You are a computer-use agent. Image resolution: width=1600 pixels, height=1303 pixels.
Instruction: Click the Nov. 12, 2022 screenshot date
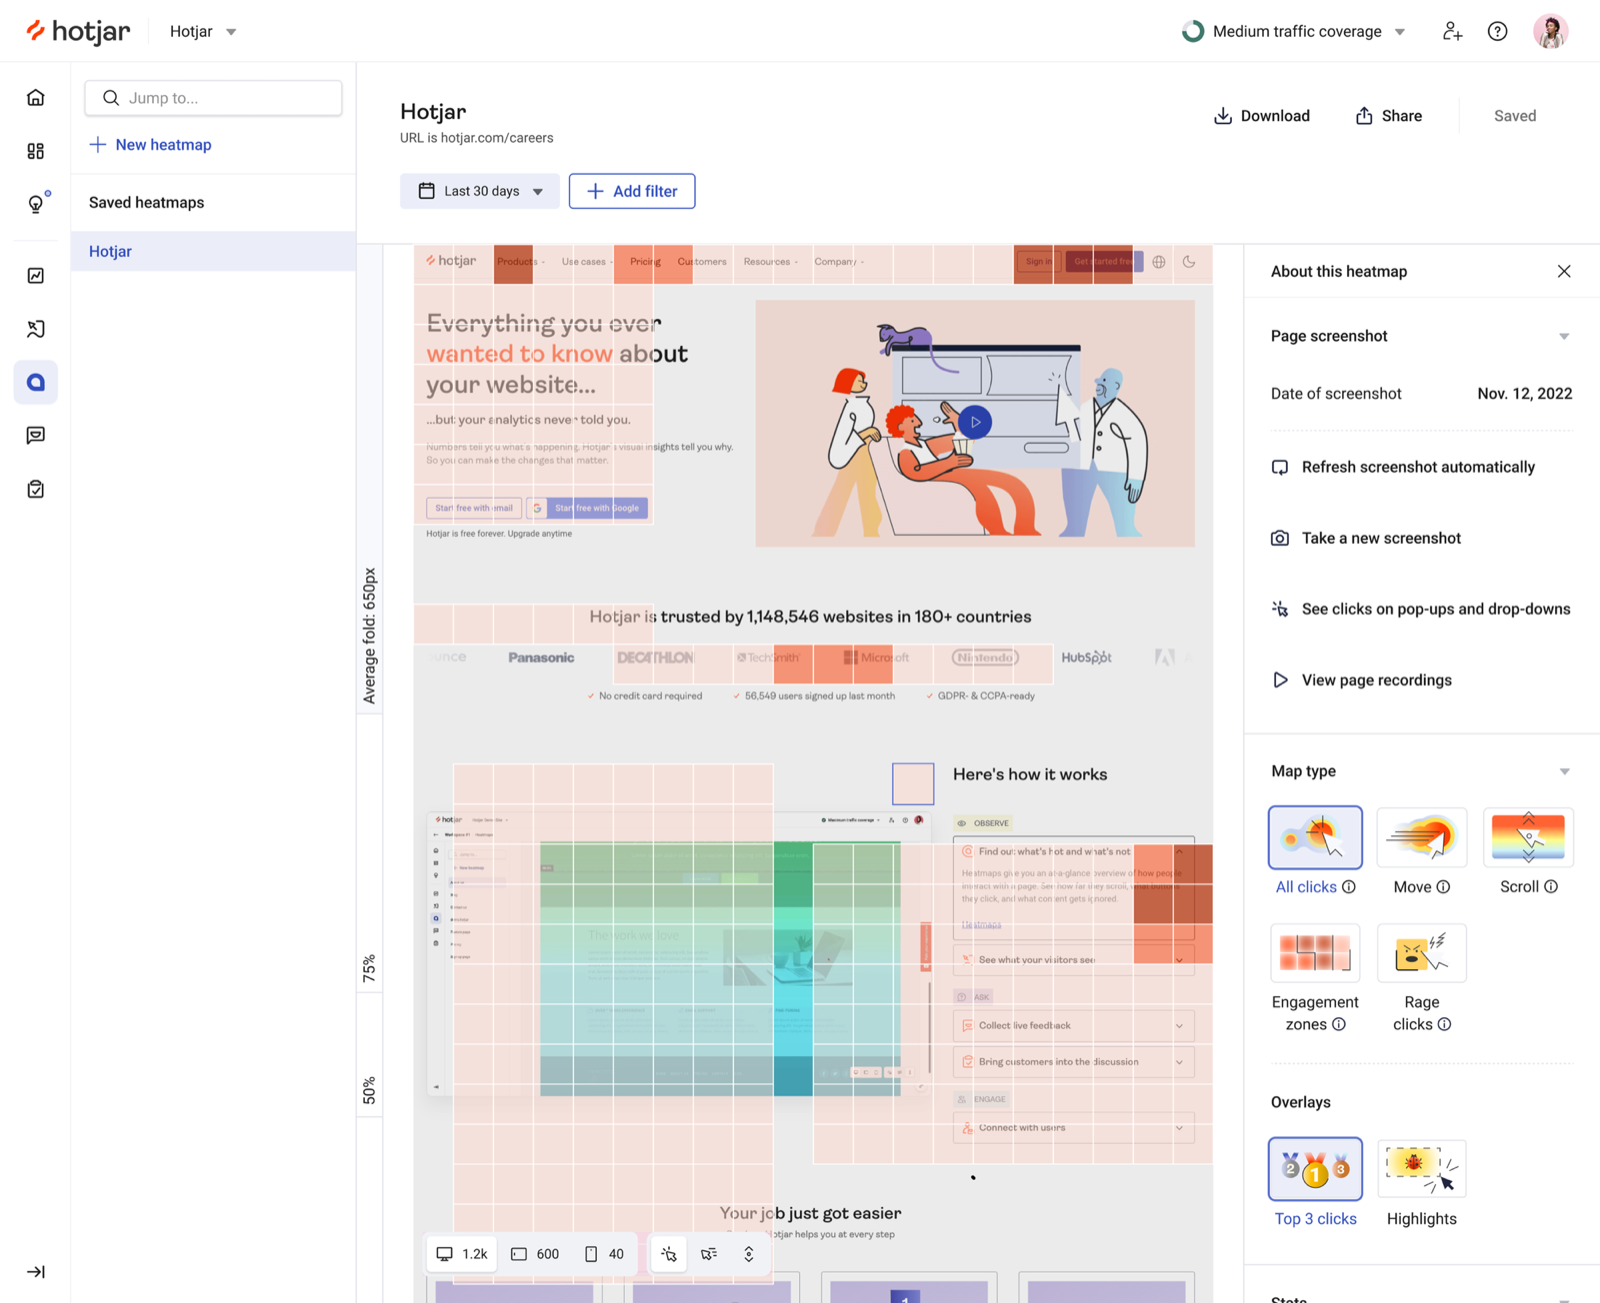[1525, 394]
